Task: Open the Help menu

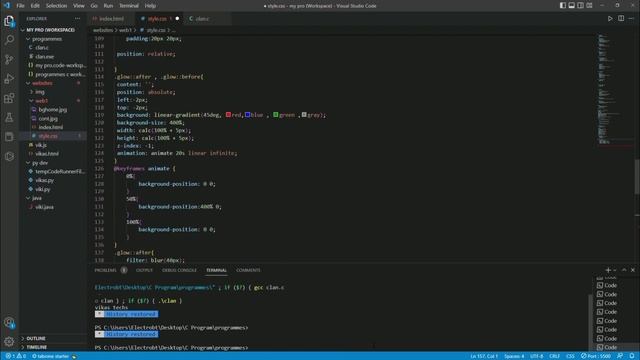Action: pyautogui.click(x=150, y=6)
